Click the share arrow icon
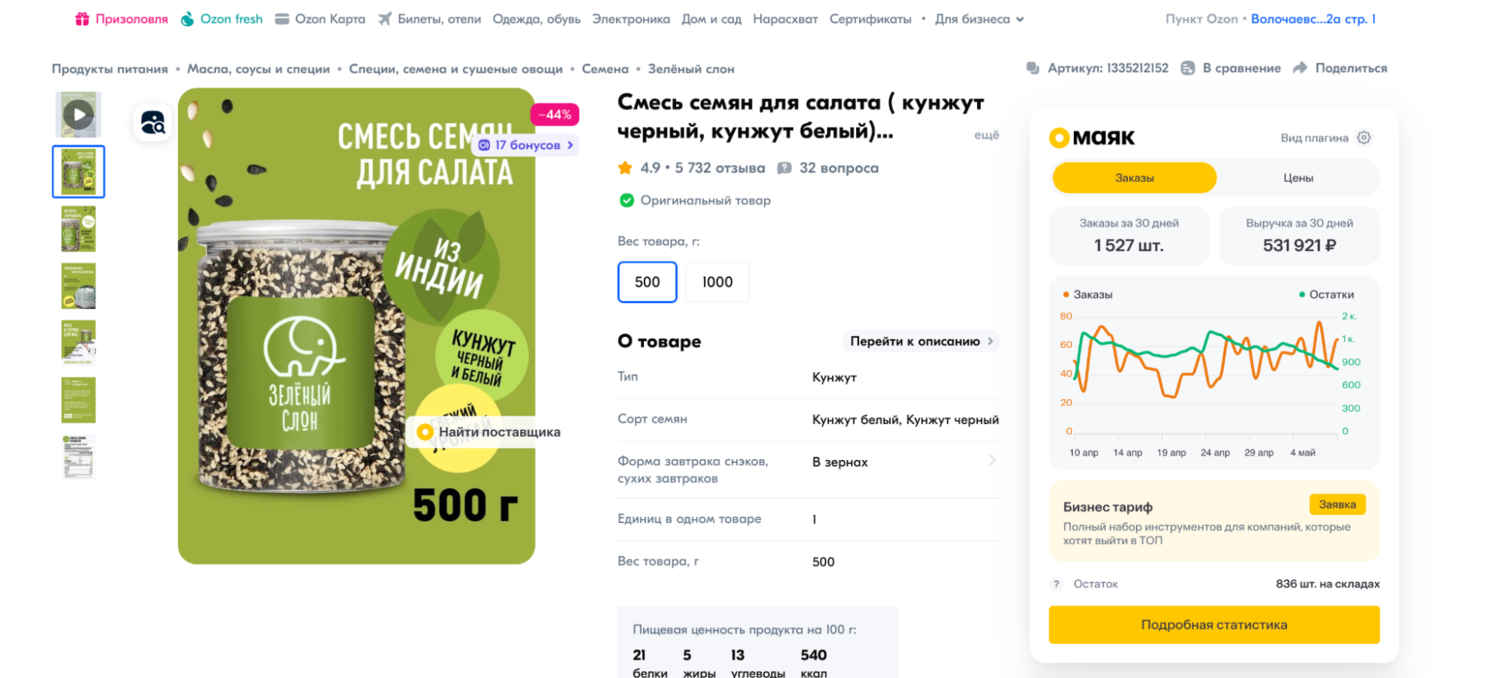 pyautogui.click(x=1300, y=68)
